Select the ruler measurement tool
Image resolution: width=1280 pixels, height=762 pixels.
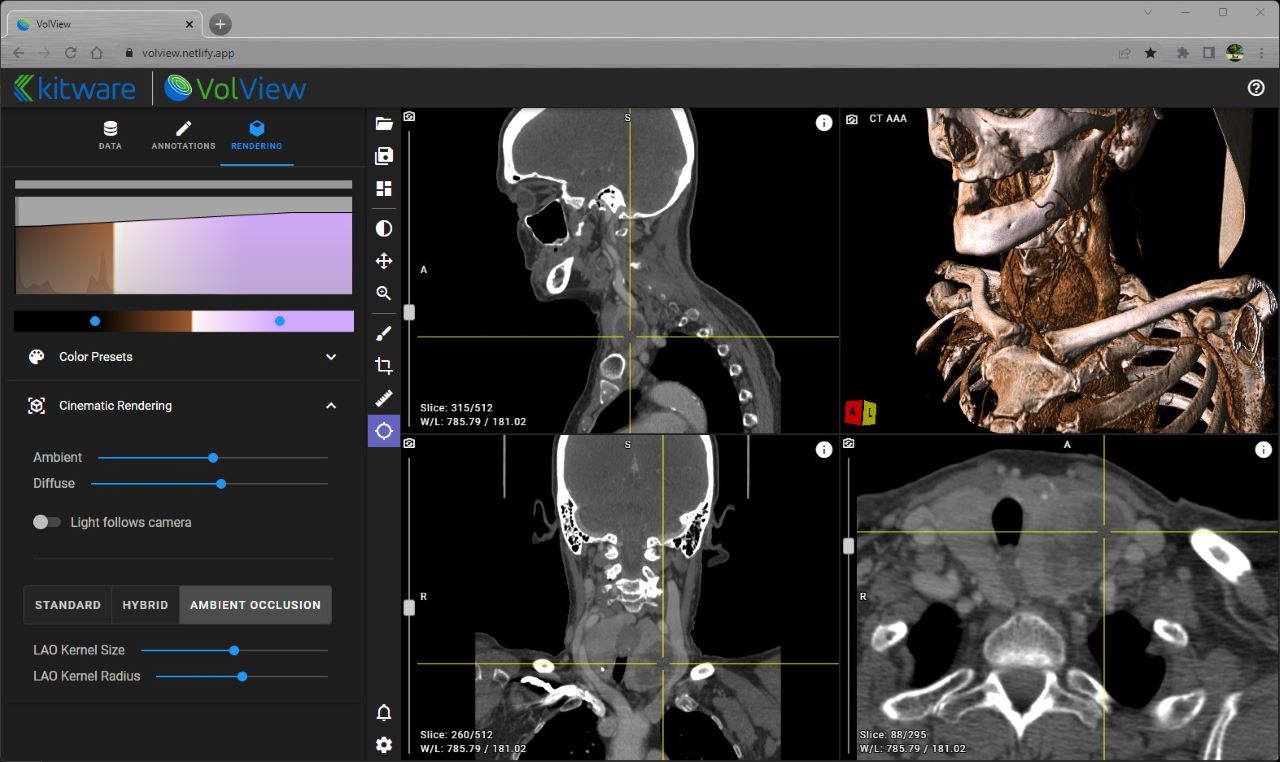coord(384,398)
